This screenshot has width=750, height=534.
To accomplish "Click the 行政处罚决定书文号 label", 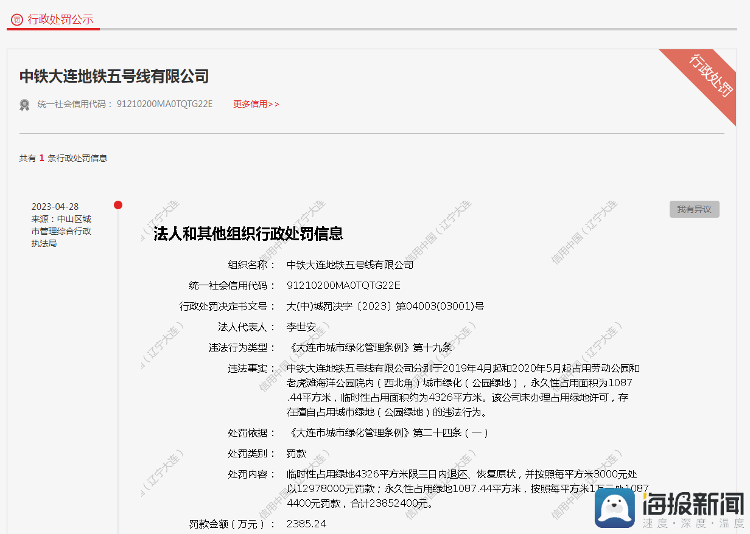I will [227, 307].
